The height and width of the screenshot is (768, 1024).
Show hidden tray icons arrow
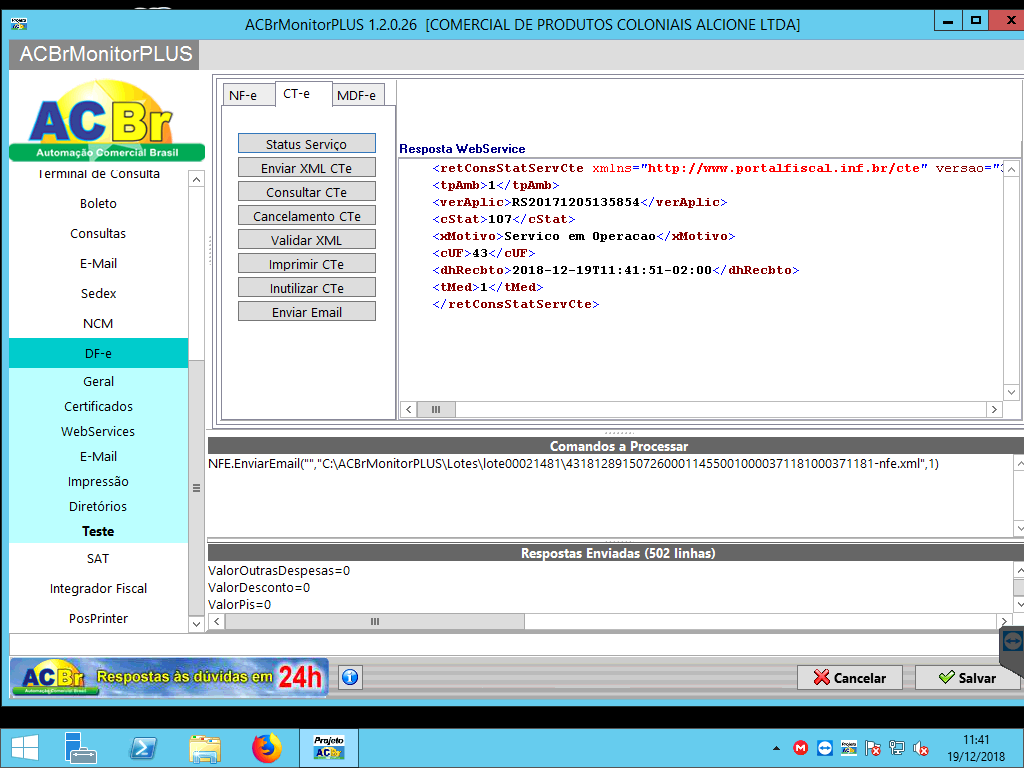(x=776, y=748)
